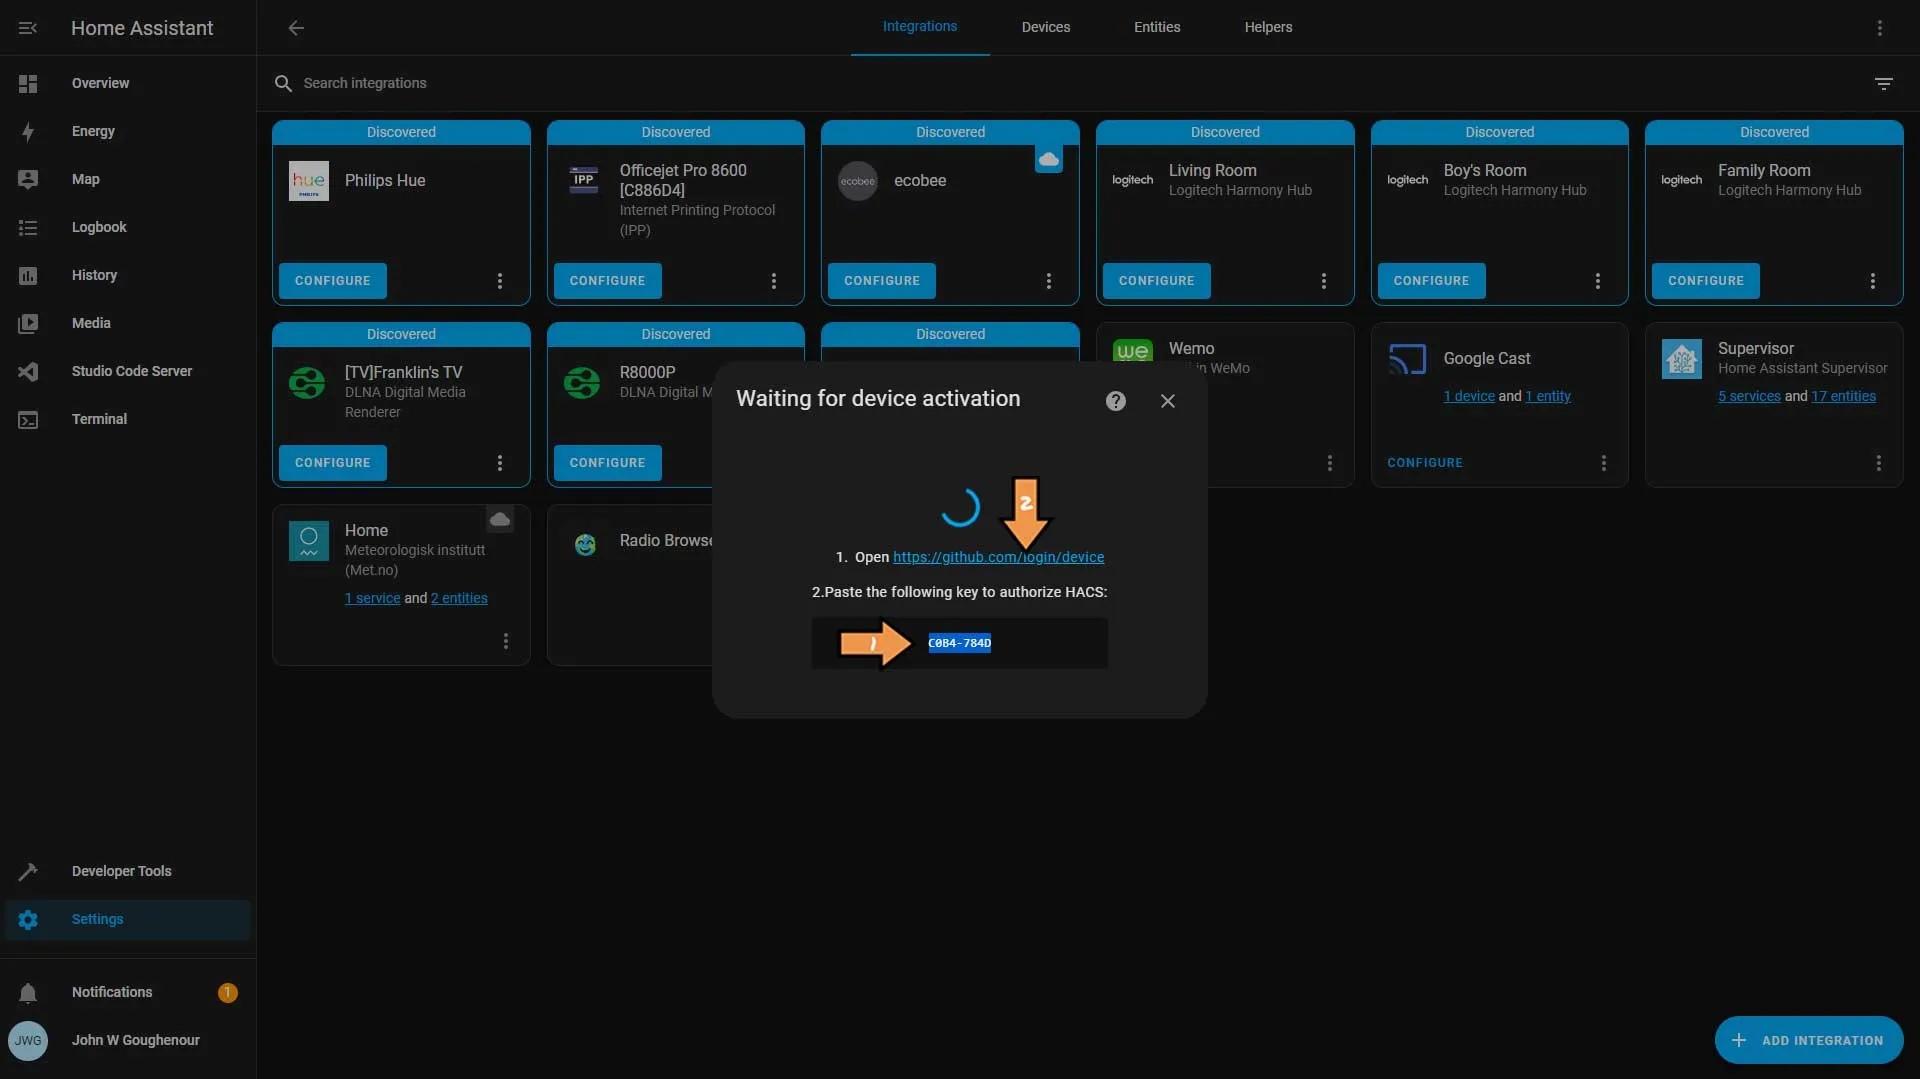Focus the Search integrations field

click(1062, 83)
